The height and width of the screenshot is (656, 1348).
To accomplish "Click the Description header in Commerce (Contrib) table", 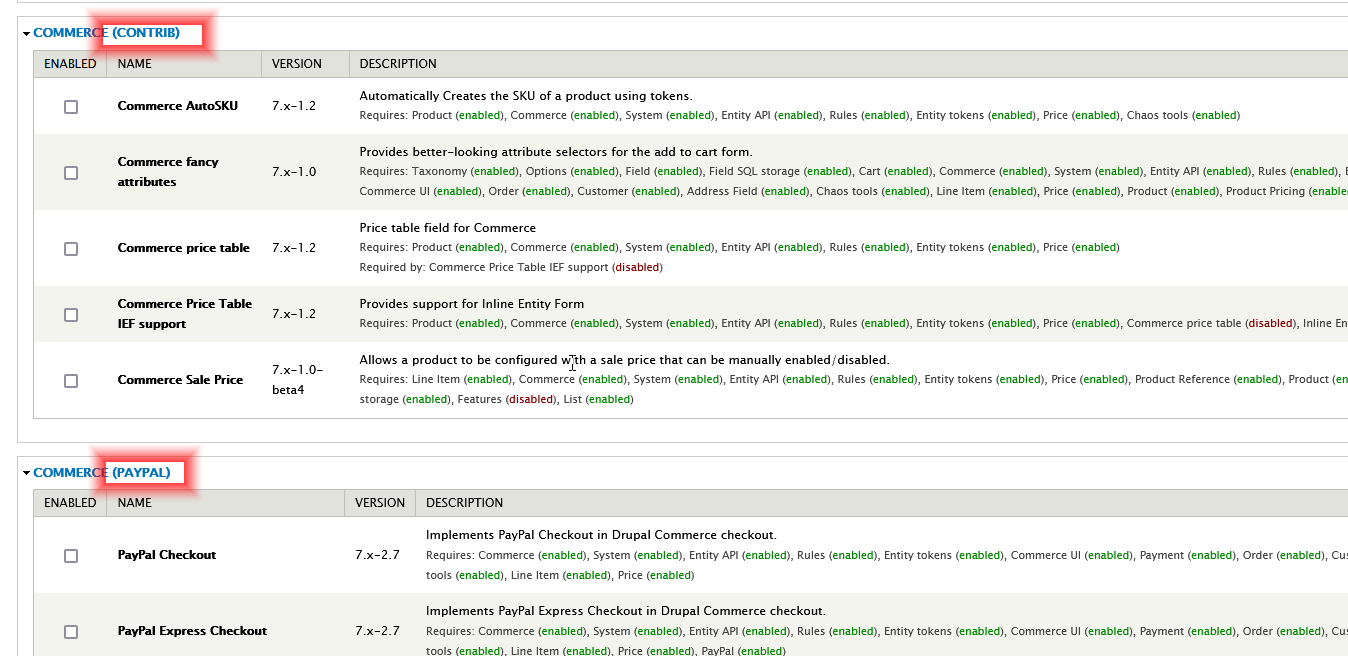I will click(398, 64).
